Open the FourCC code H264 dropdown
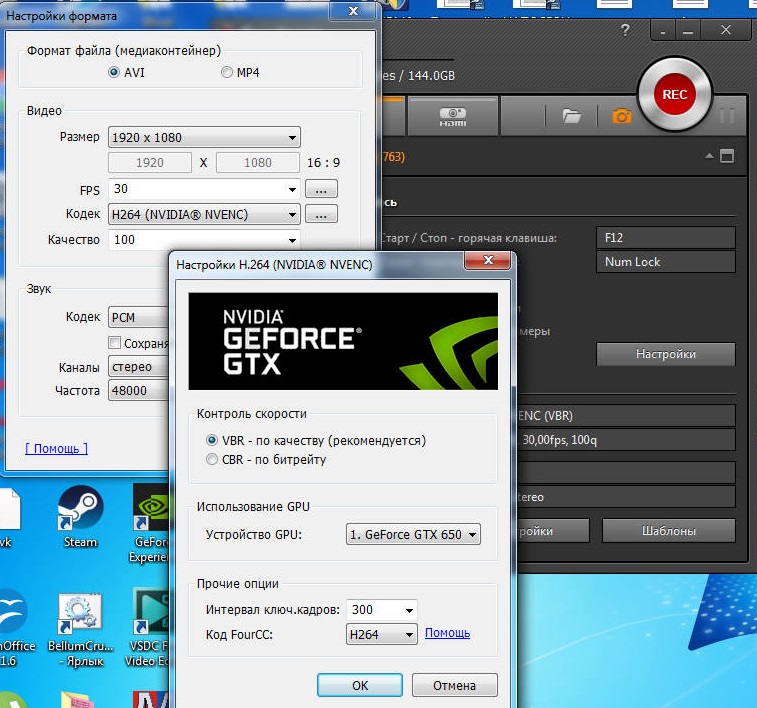 point(381,634)
